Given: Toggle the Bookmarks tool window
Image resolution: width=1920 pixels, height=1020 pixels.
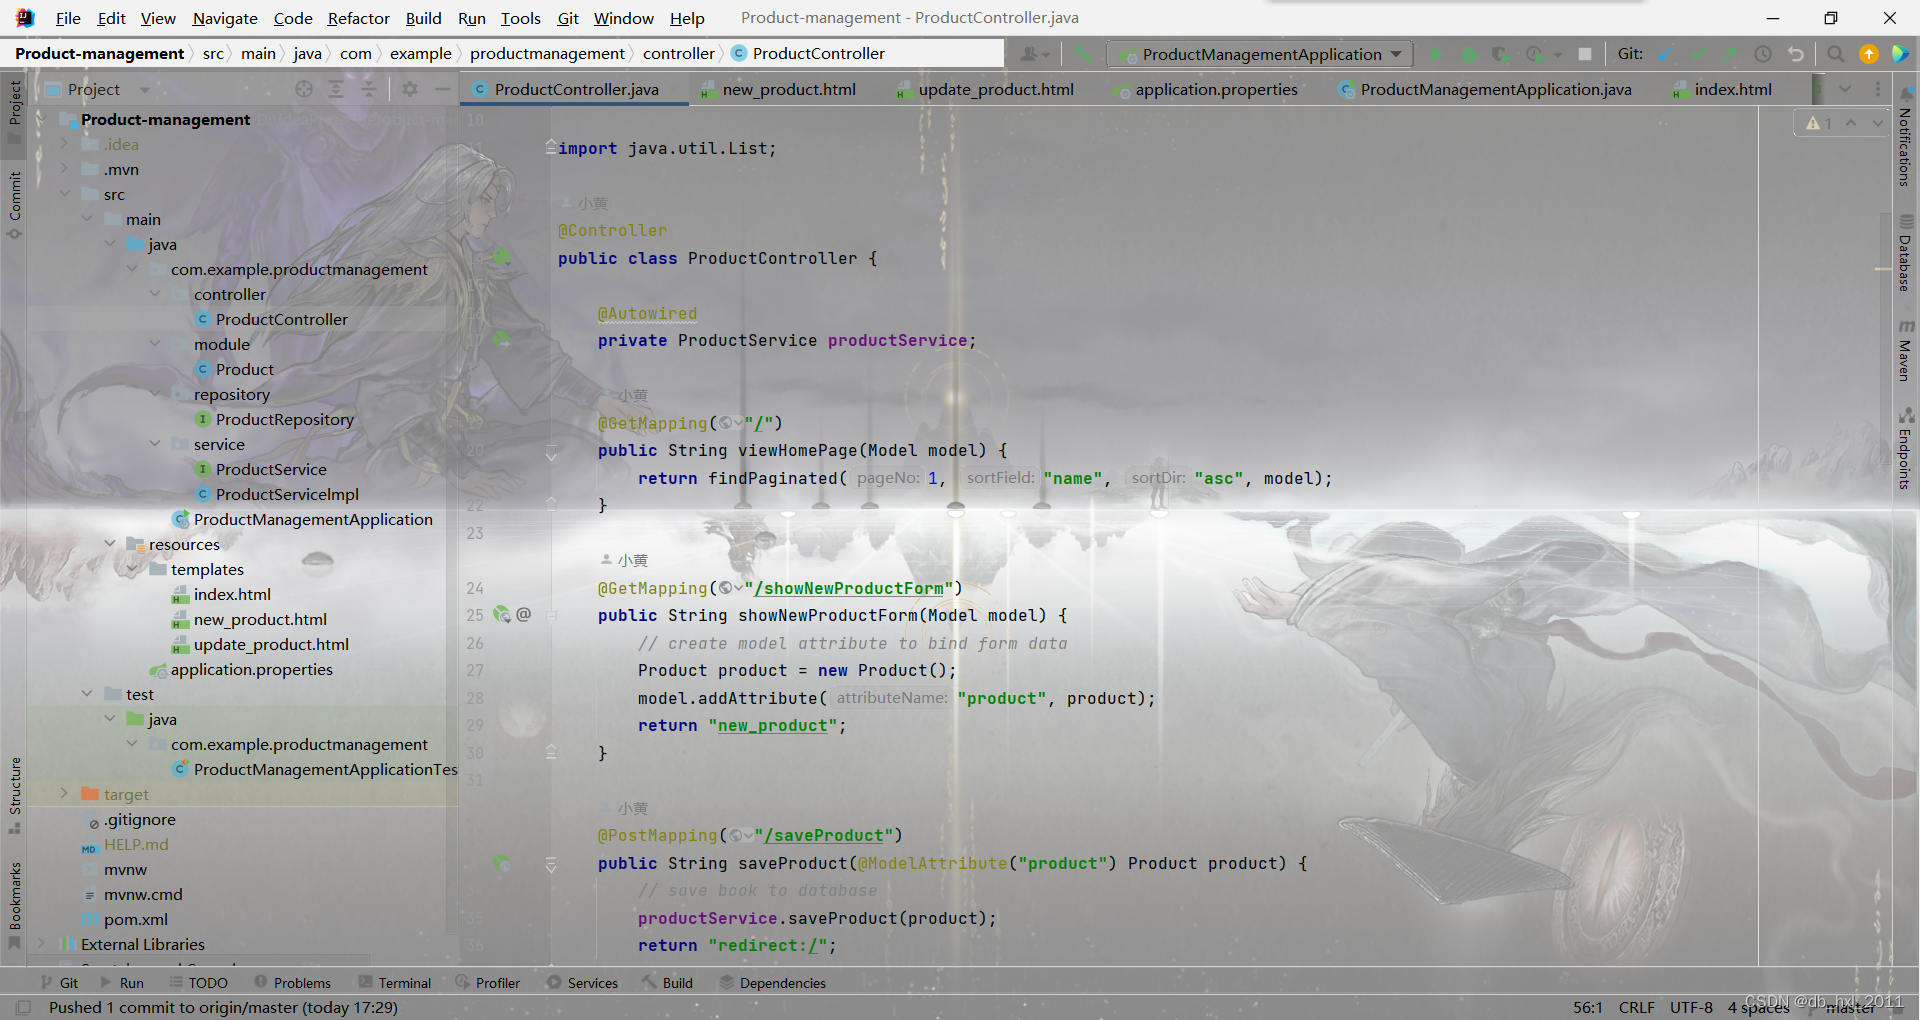Looking at the screenshot, I should pos(15,905).
